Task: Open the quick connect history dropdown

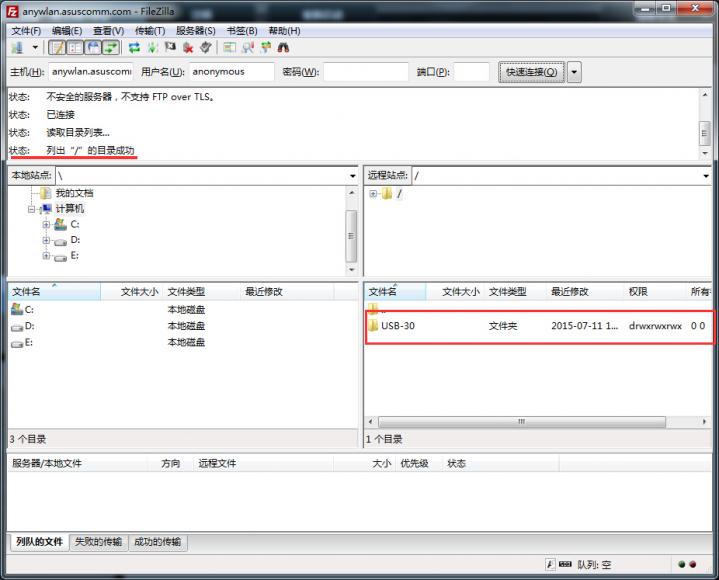Action: pyautogui.click(x=574, y=72)
